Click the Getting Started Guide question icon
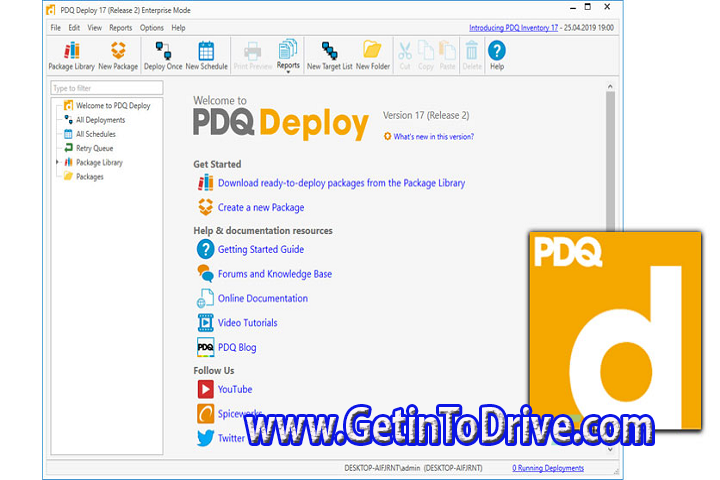 coord(205,249)
